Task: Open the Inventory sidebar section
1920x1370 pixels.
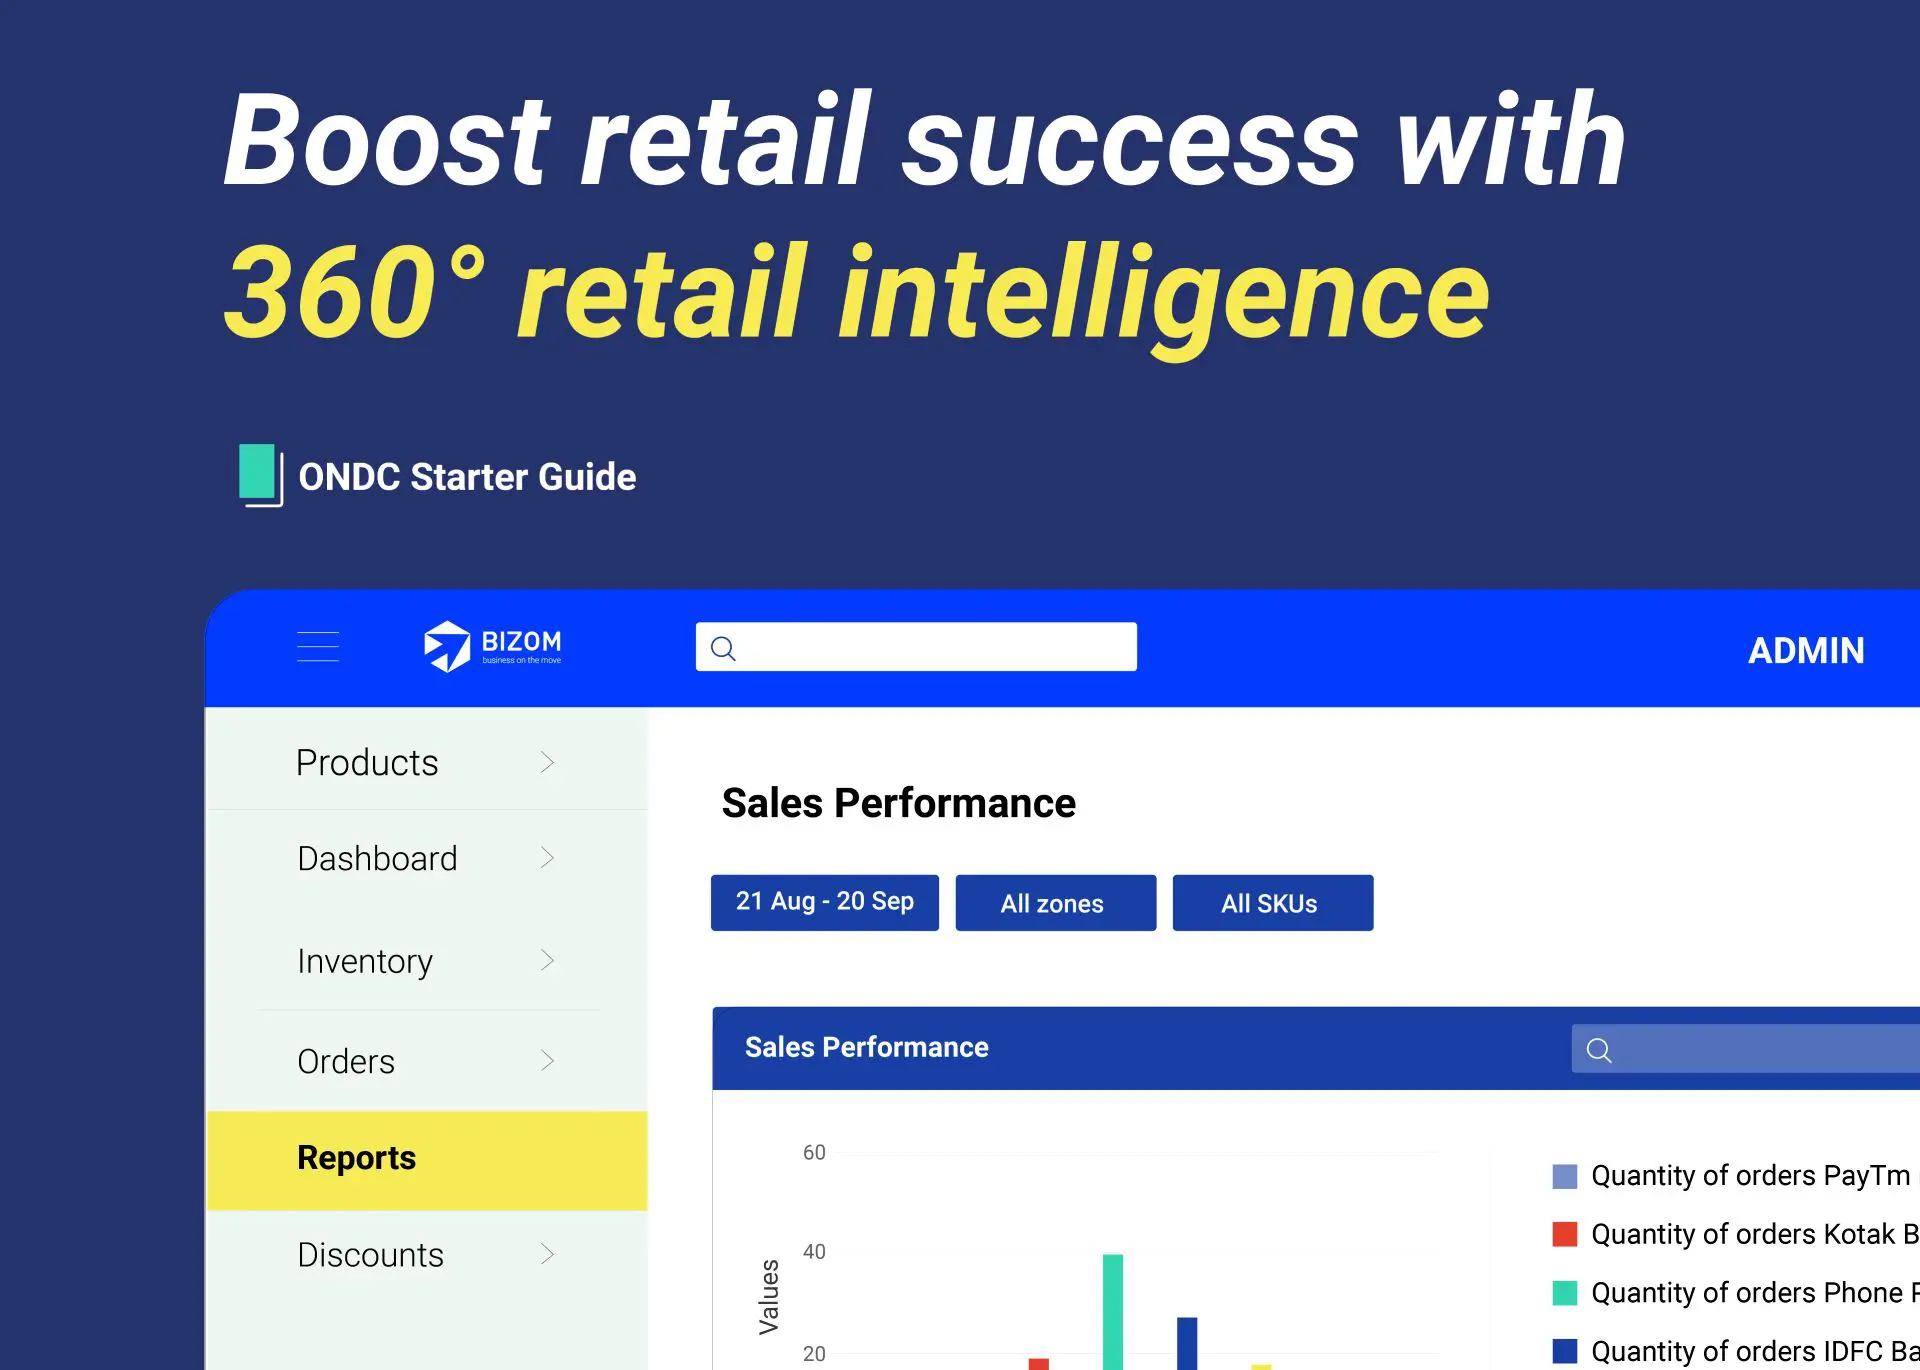Action: [x=365, y=961]
